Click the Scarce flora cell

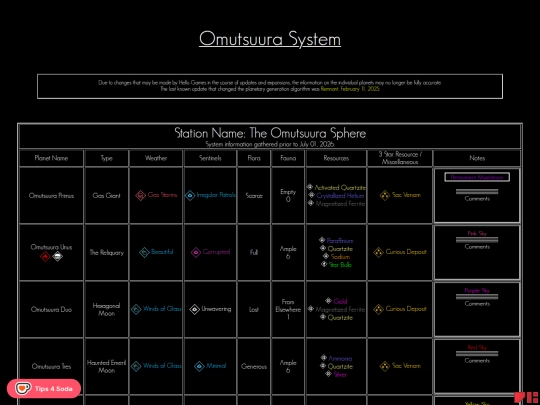click(x=254, y=196)
